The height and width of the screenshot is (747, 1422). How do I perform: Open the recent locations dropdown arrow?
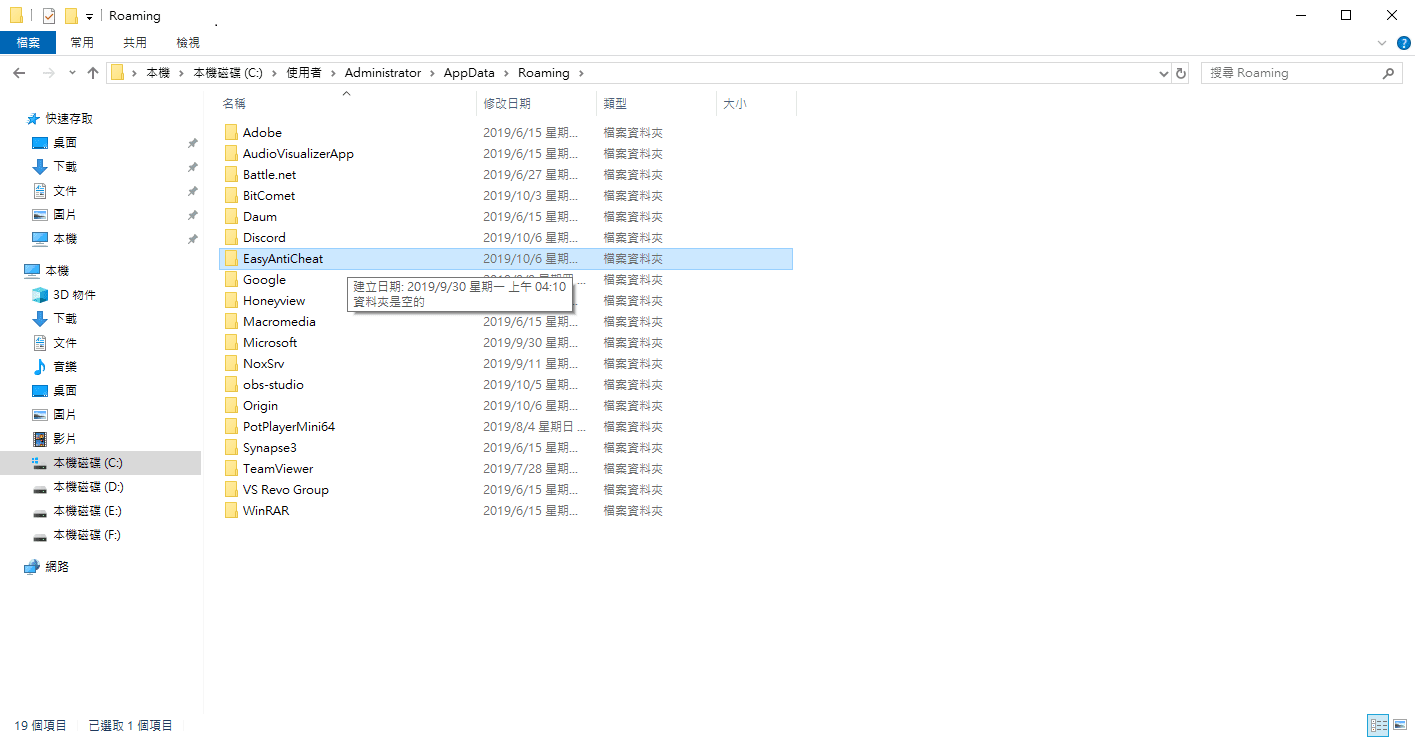pos(72,73)
